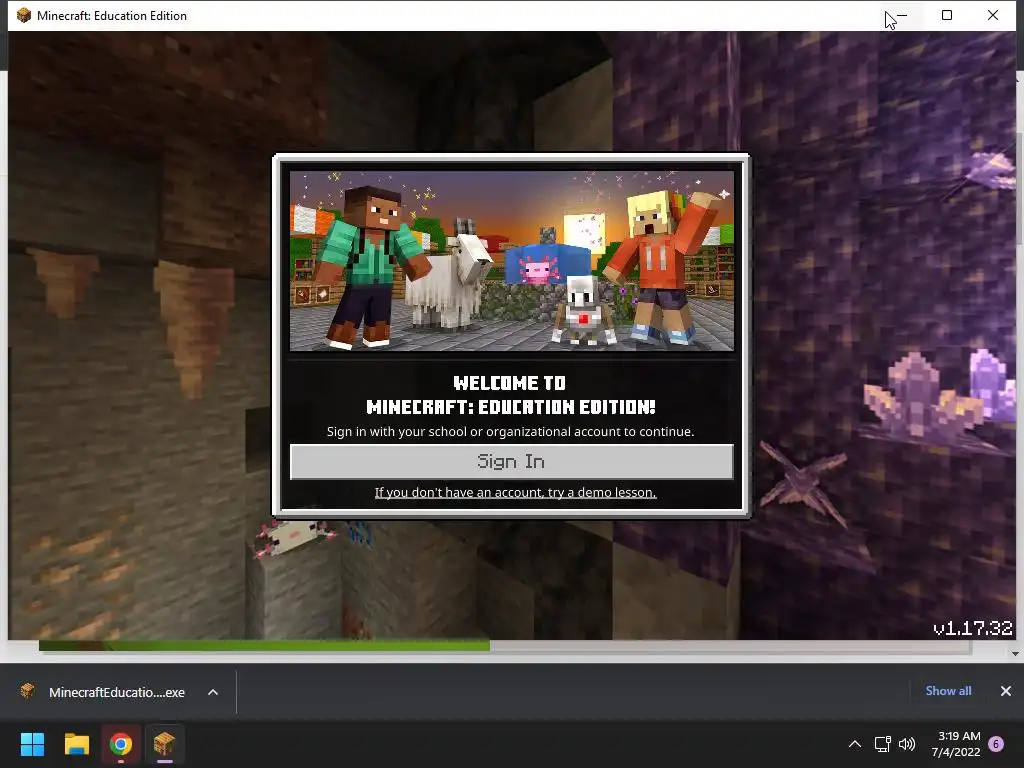Open the clock showing 3:19 AM

pyautogui.click(x=956, y=744)
